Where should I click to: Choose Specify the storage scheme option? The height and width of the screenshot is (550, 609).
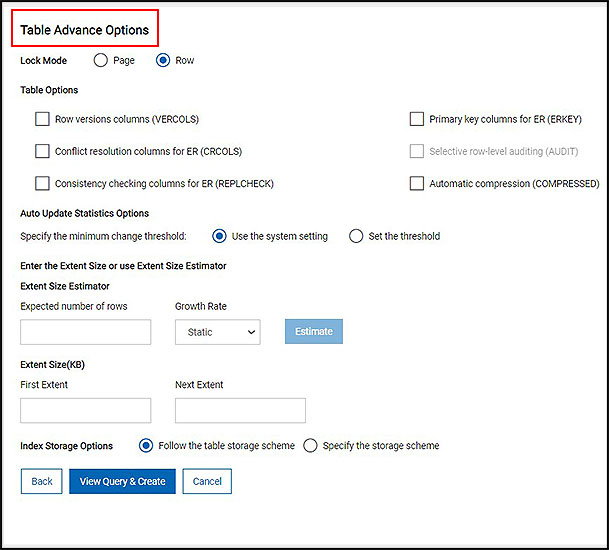pyautogui.click(x=310, y=445)
